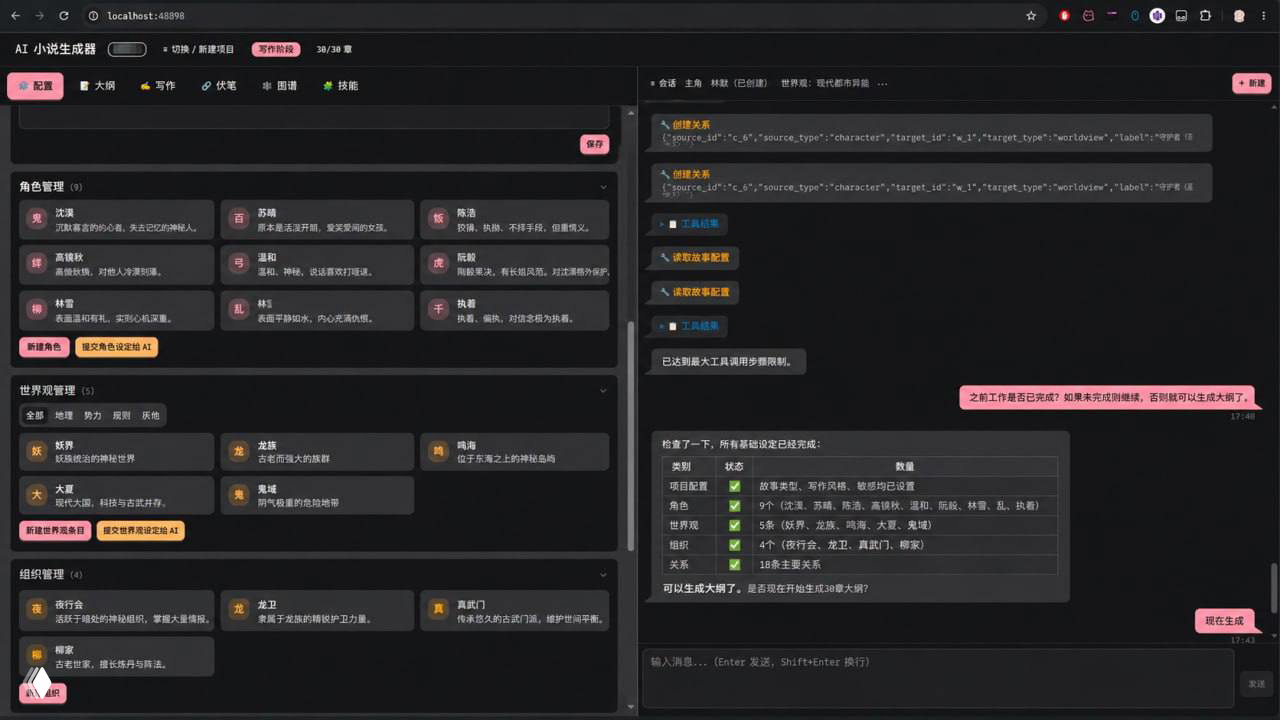The image size is (1280, 720).
Task: Click the 高镜秋 character avatar icon
Action: click(37, 264)
